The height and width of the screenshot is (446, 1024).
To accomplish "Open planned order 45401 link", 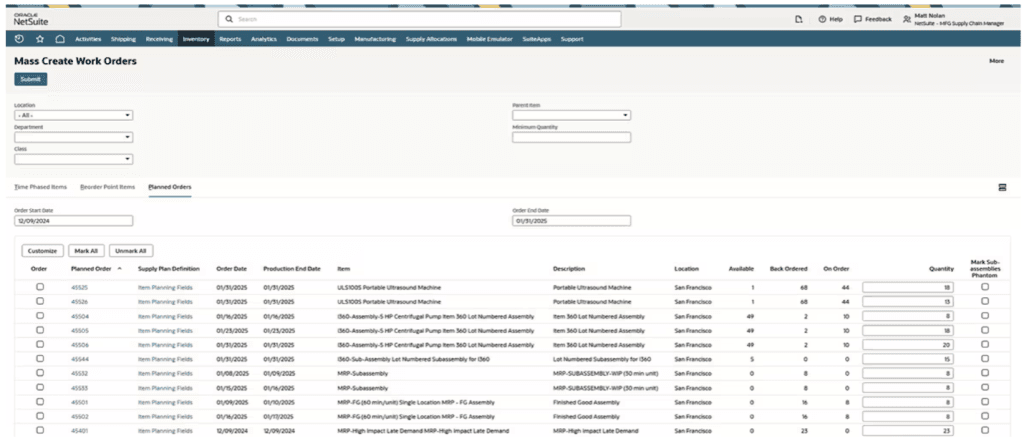I will tap(79, 430).
